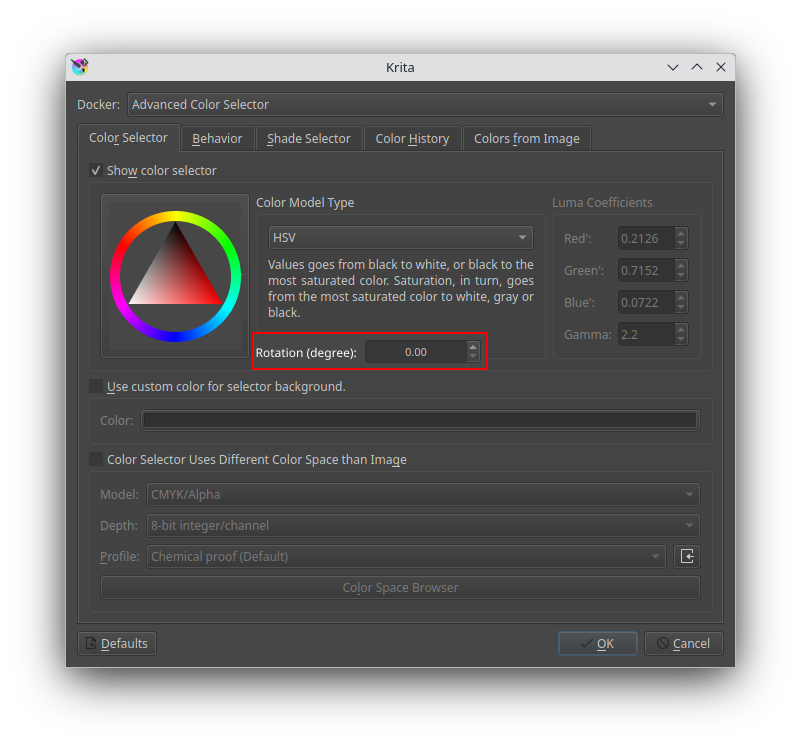This screenshot has width=801, height=745.
Task: Open the Depth dropdown showing 8-bit integer
Action: point(423,525)
